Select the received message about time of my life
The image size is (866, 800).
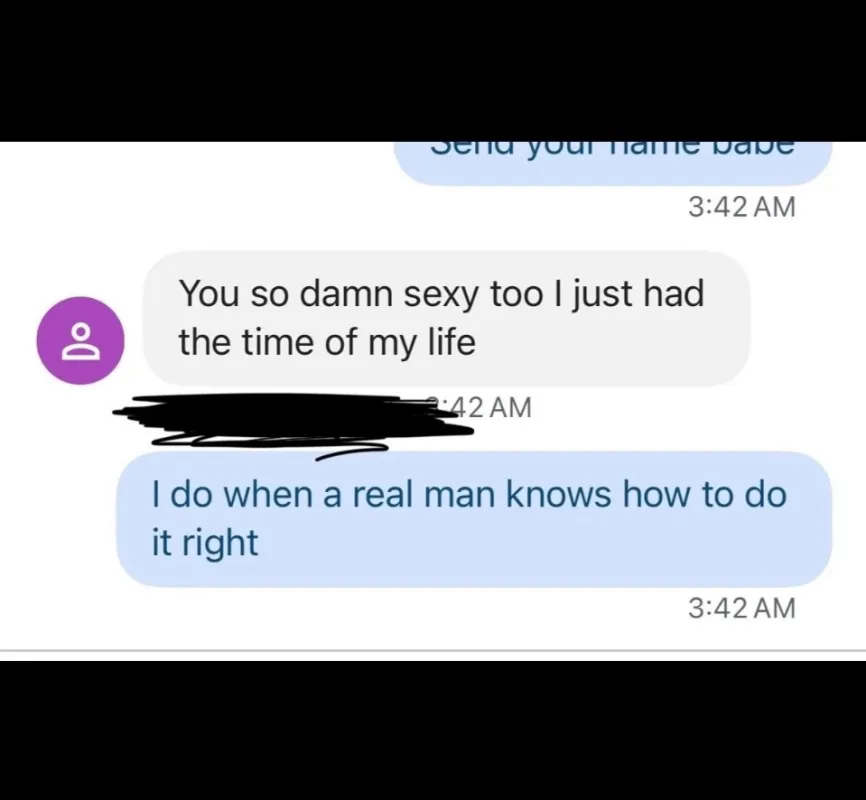pyautogui.click(x=446, y=318)
